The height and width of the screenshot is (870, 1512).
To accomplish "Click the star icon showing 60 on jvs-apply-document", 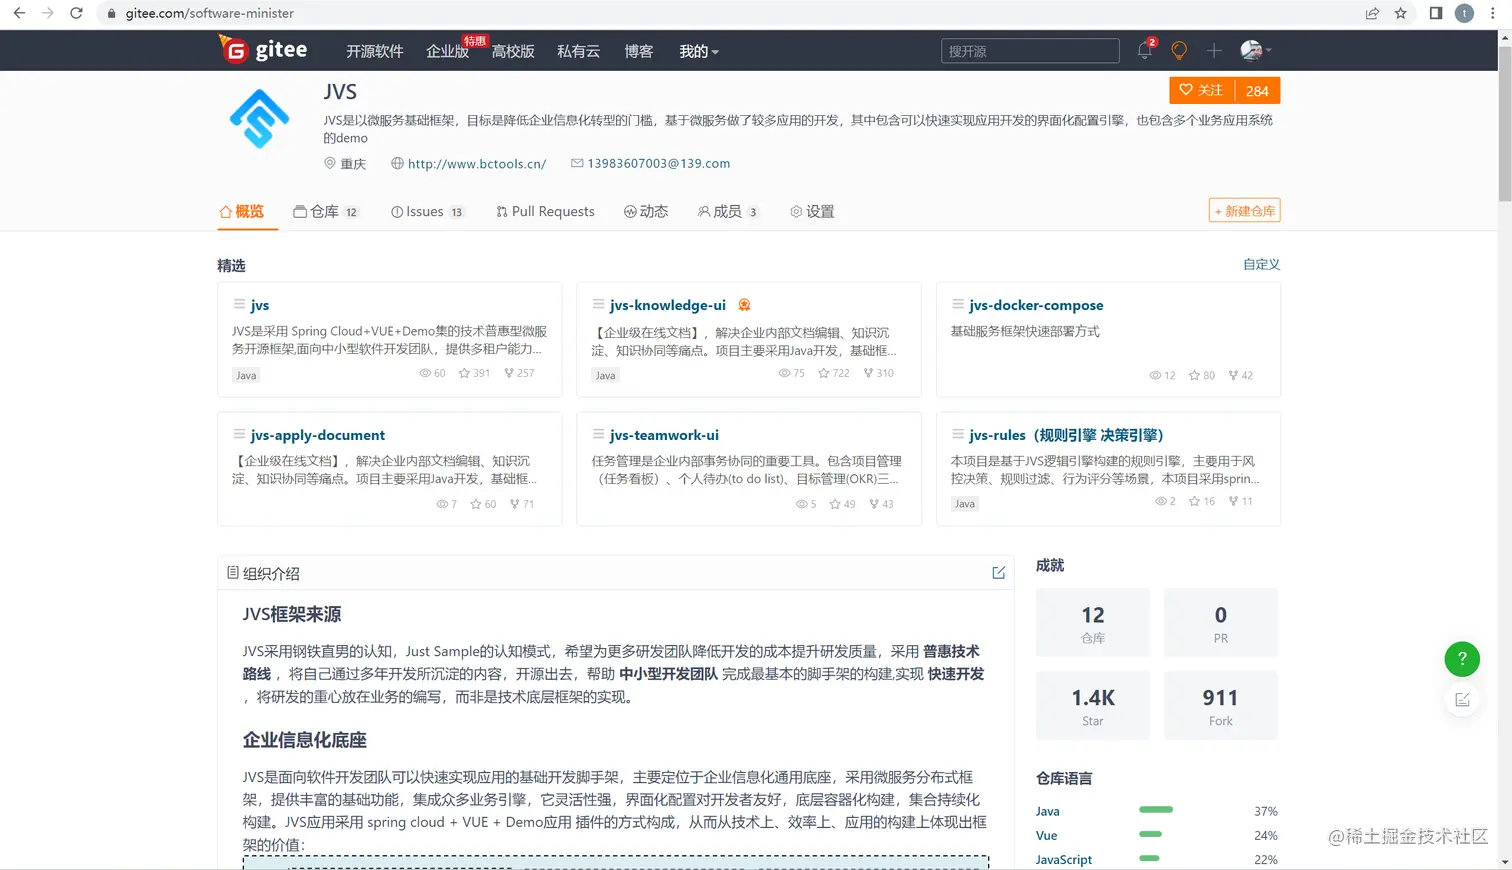I will click(476, 504).
